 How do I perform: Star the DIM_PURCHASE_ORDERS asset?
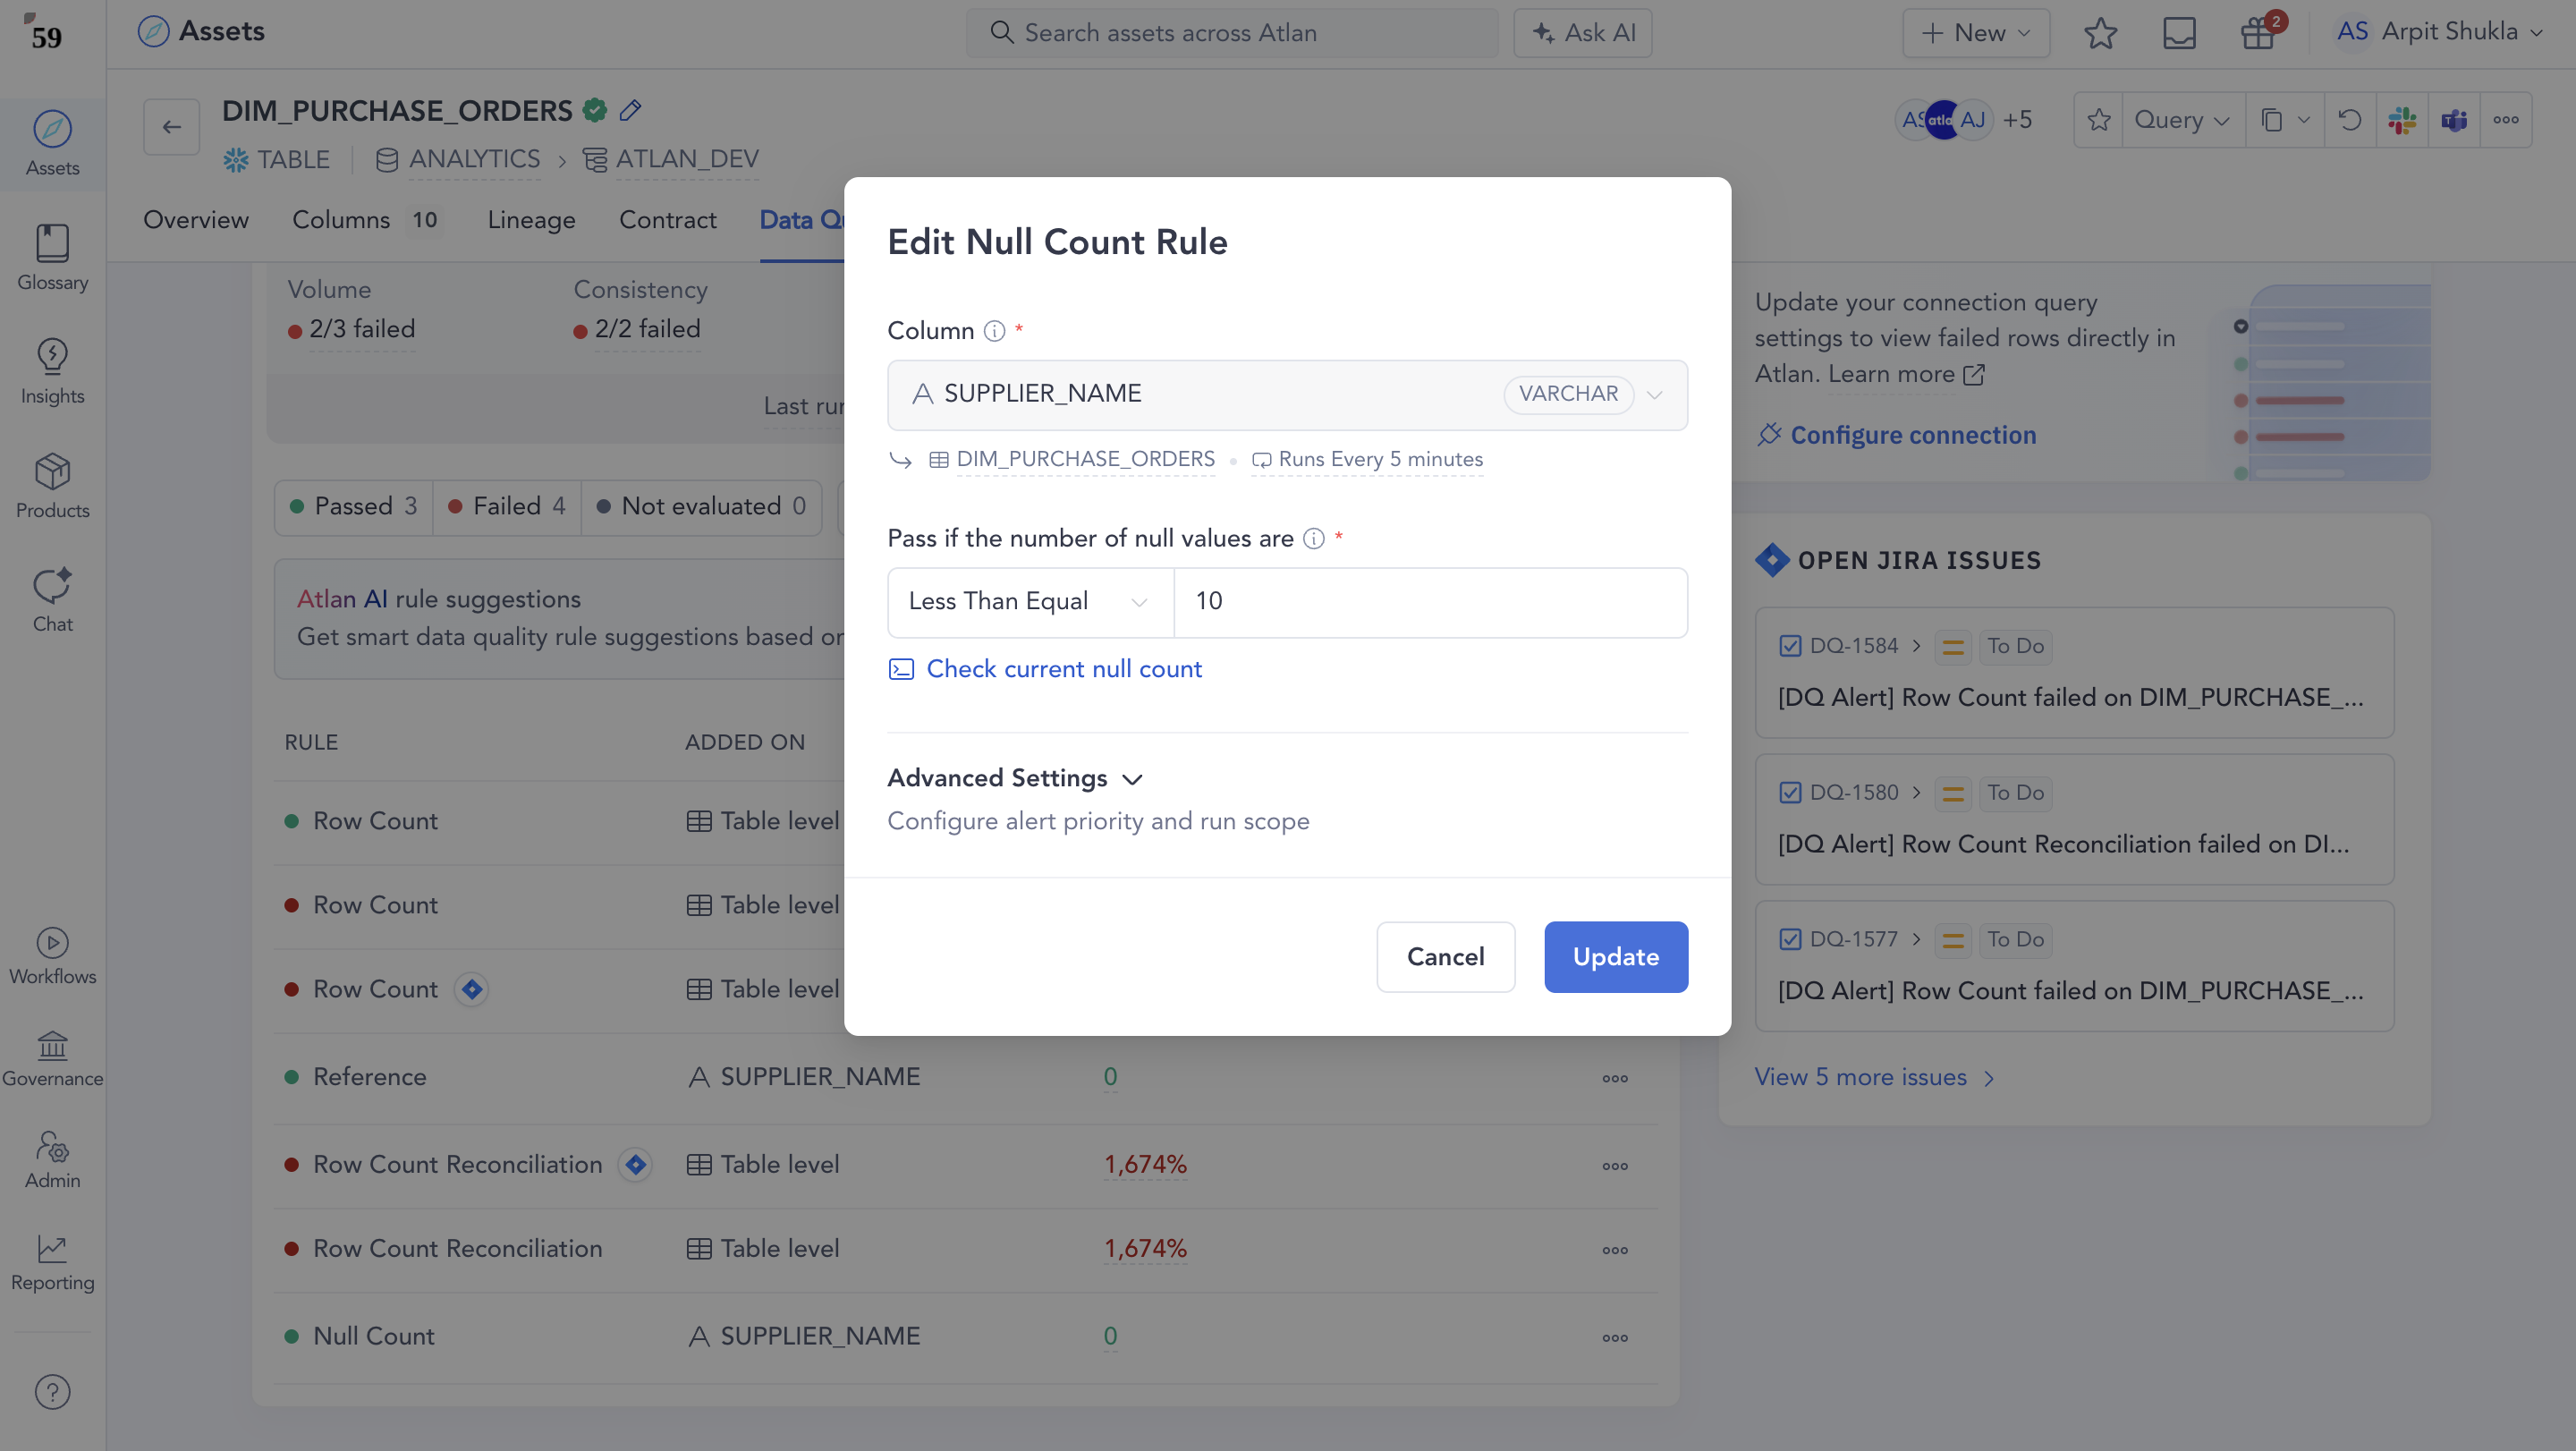pos(2098,119)
